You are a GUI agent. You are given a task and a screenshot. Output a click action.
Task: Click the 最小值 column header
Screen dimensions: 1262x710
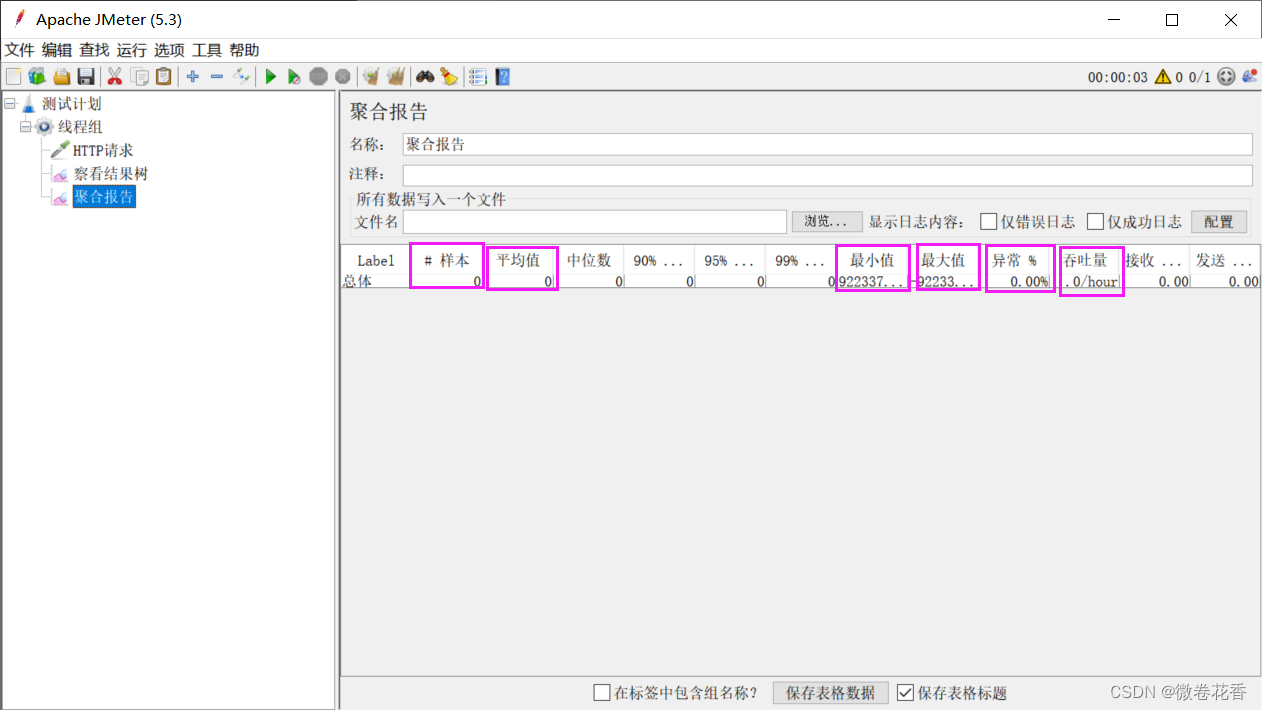(x=872, y=260)
